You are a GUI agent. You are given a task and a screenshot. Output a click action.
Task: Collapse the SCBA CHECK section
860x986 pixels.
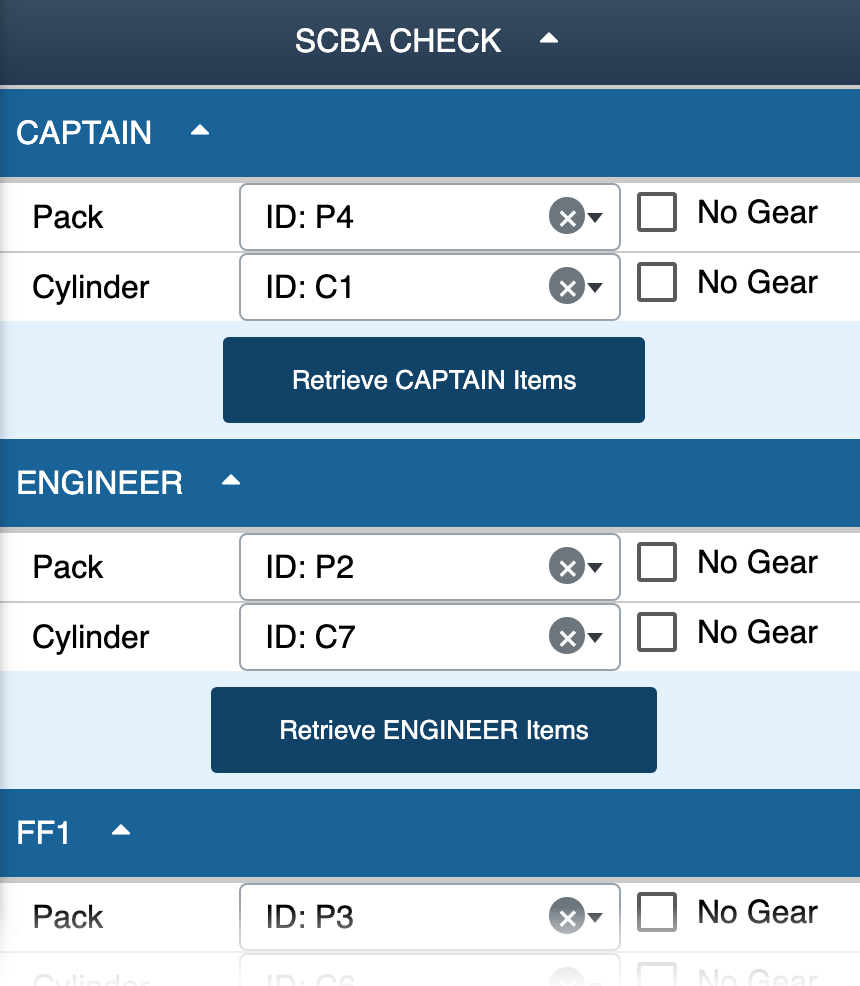(x=549, y=39)
